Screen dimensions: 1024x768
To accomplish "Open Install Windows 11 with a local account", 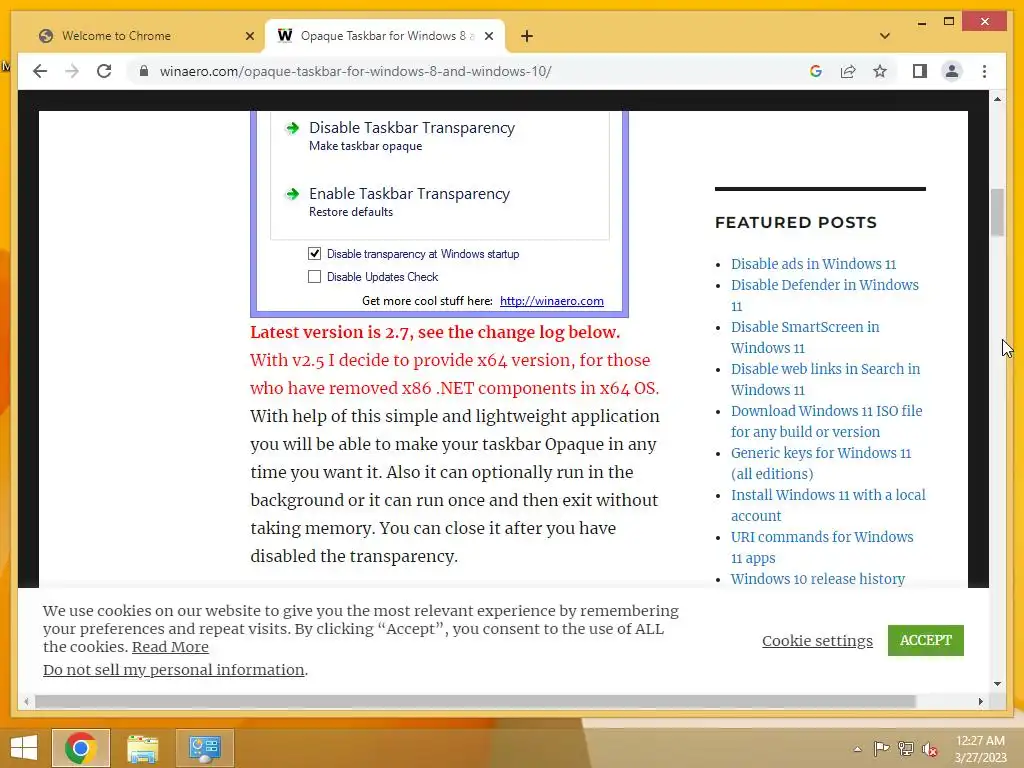I will pos(828,505).
